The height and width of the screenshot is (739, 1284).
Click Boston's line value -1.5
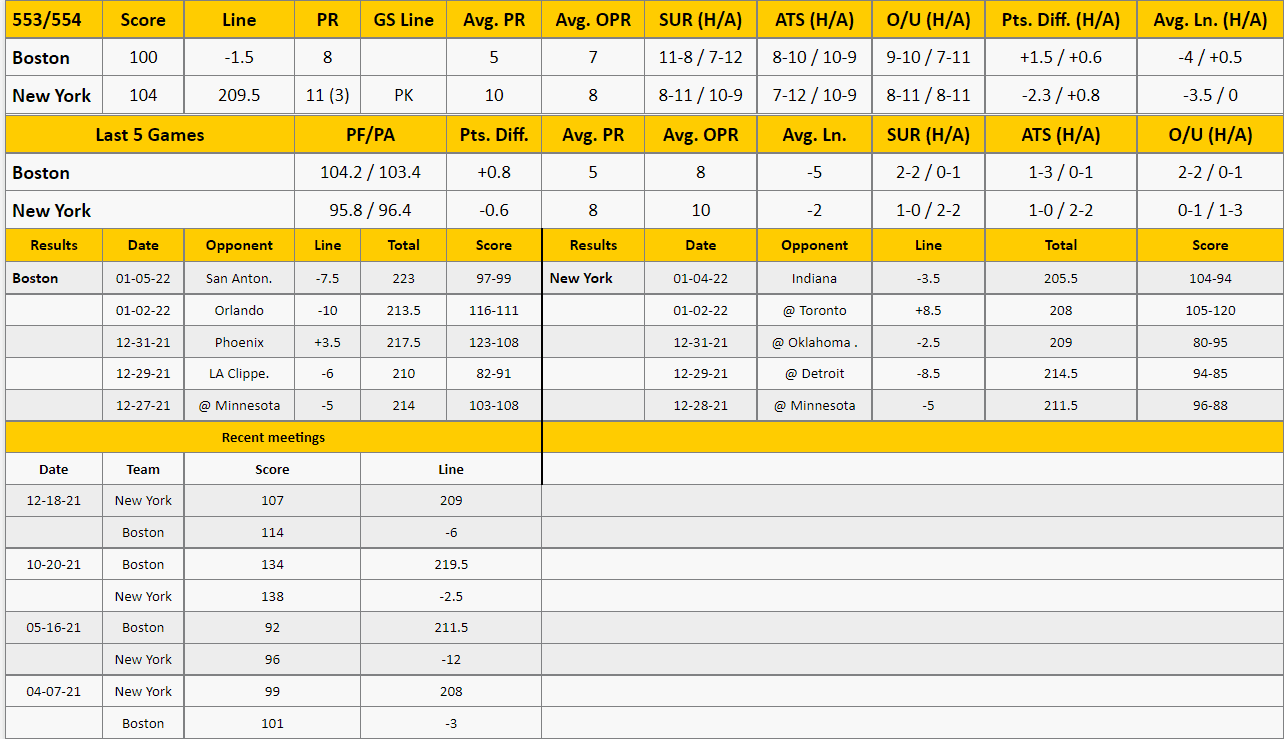[x=239, y=57]
